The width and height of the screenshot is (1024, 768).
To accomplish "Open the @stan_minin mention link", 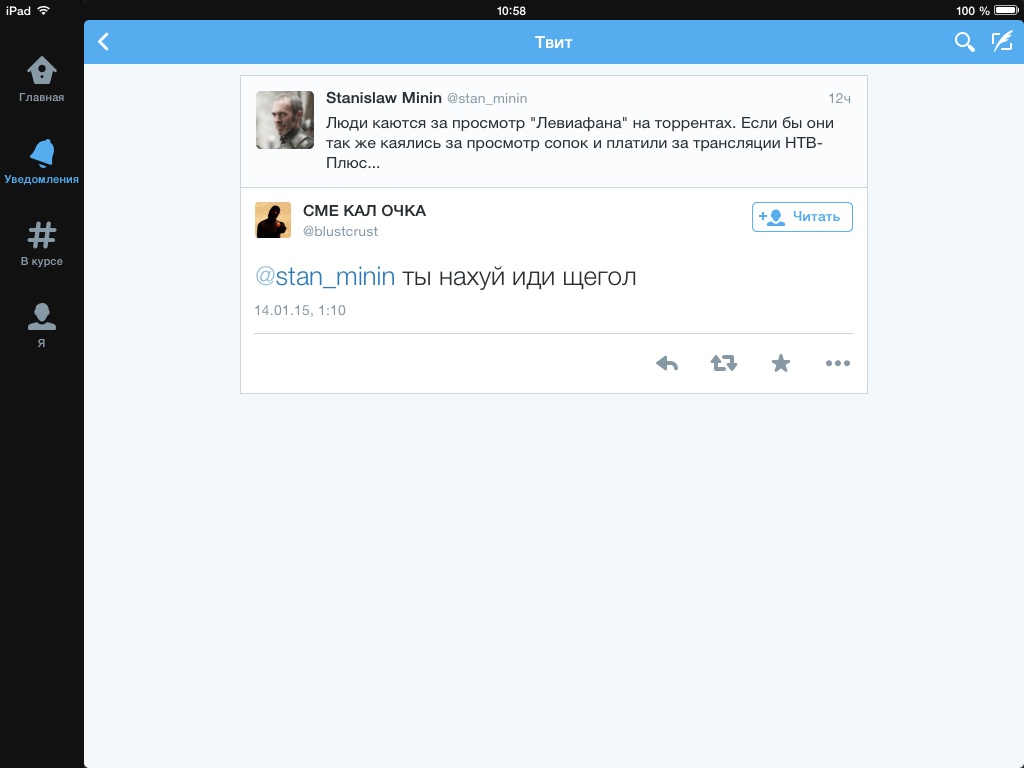I will point(325,277).
